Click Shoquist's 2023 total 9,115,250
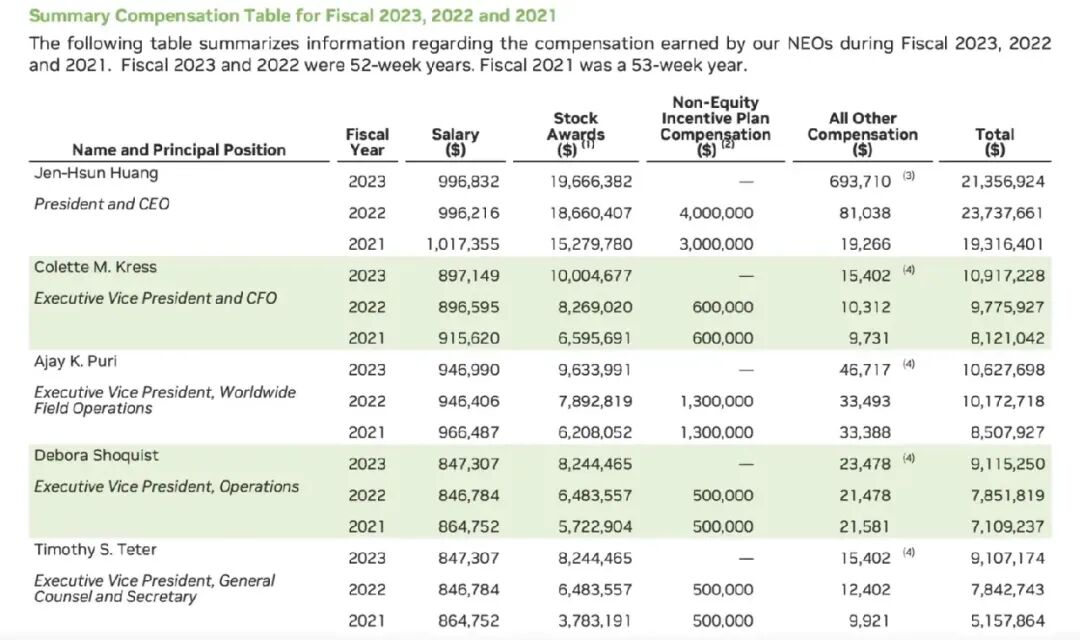Viewport: 1080px width, 640px height. pyautogui.click(x=1008, y=464)
